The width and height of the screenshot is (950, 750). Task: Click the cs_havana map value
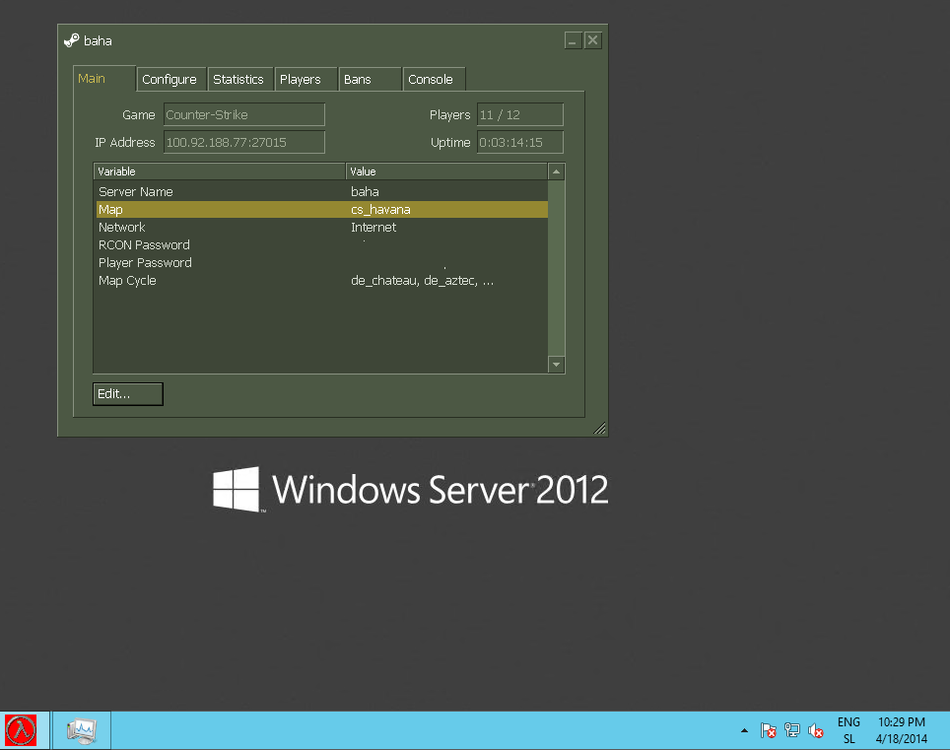point(380,210)
